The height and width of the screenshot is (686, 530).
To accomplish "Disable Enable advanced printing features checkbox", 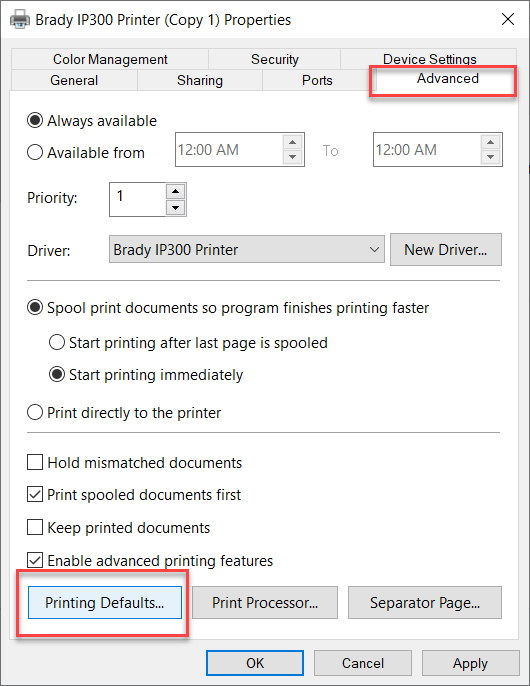I will (35, 560).
